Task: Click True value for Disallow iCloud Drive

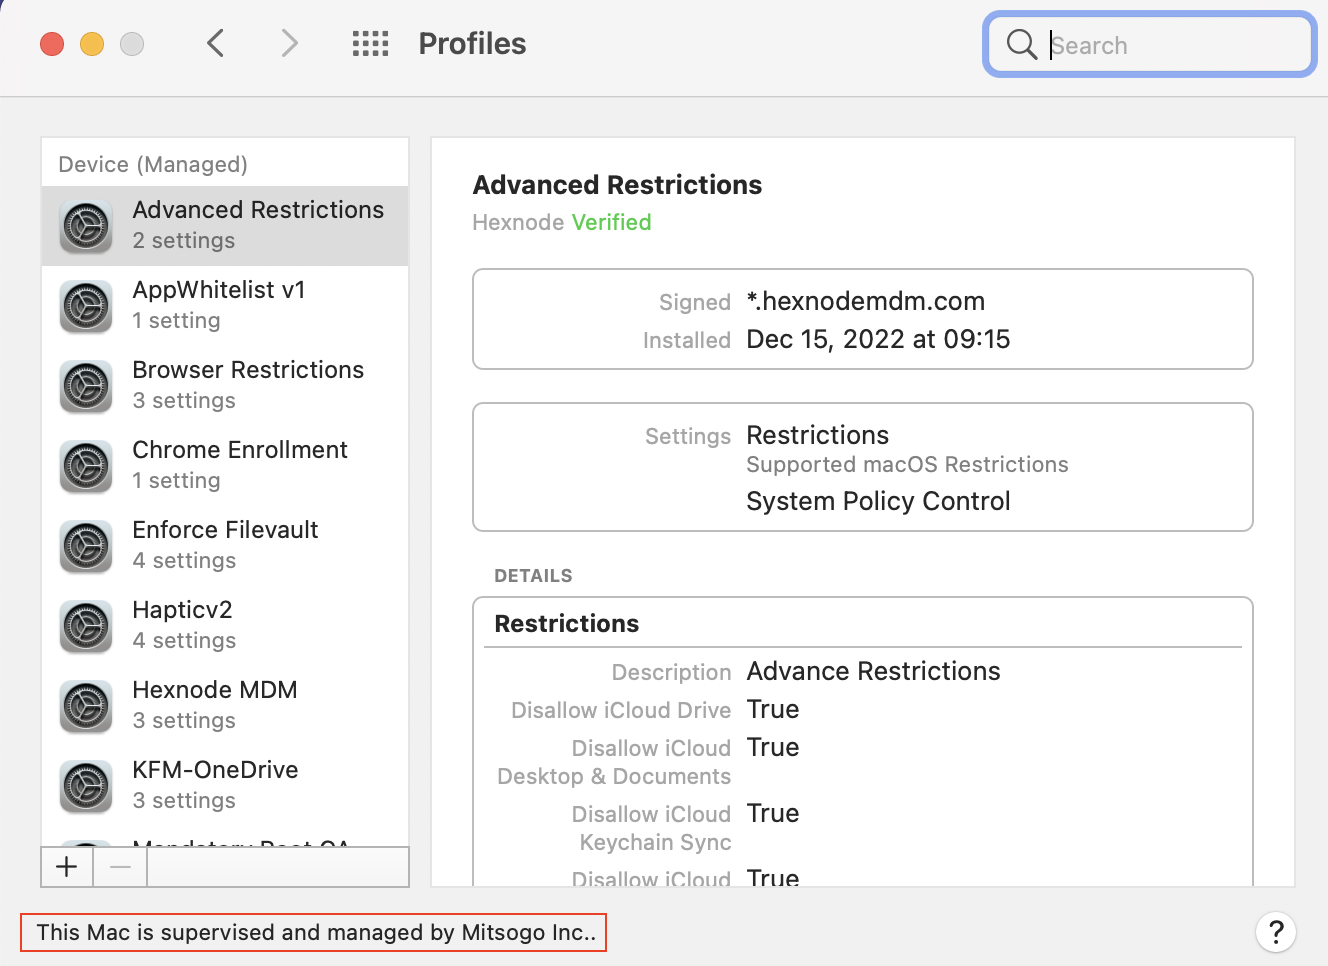Action: [773, 709]
